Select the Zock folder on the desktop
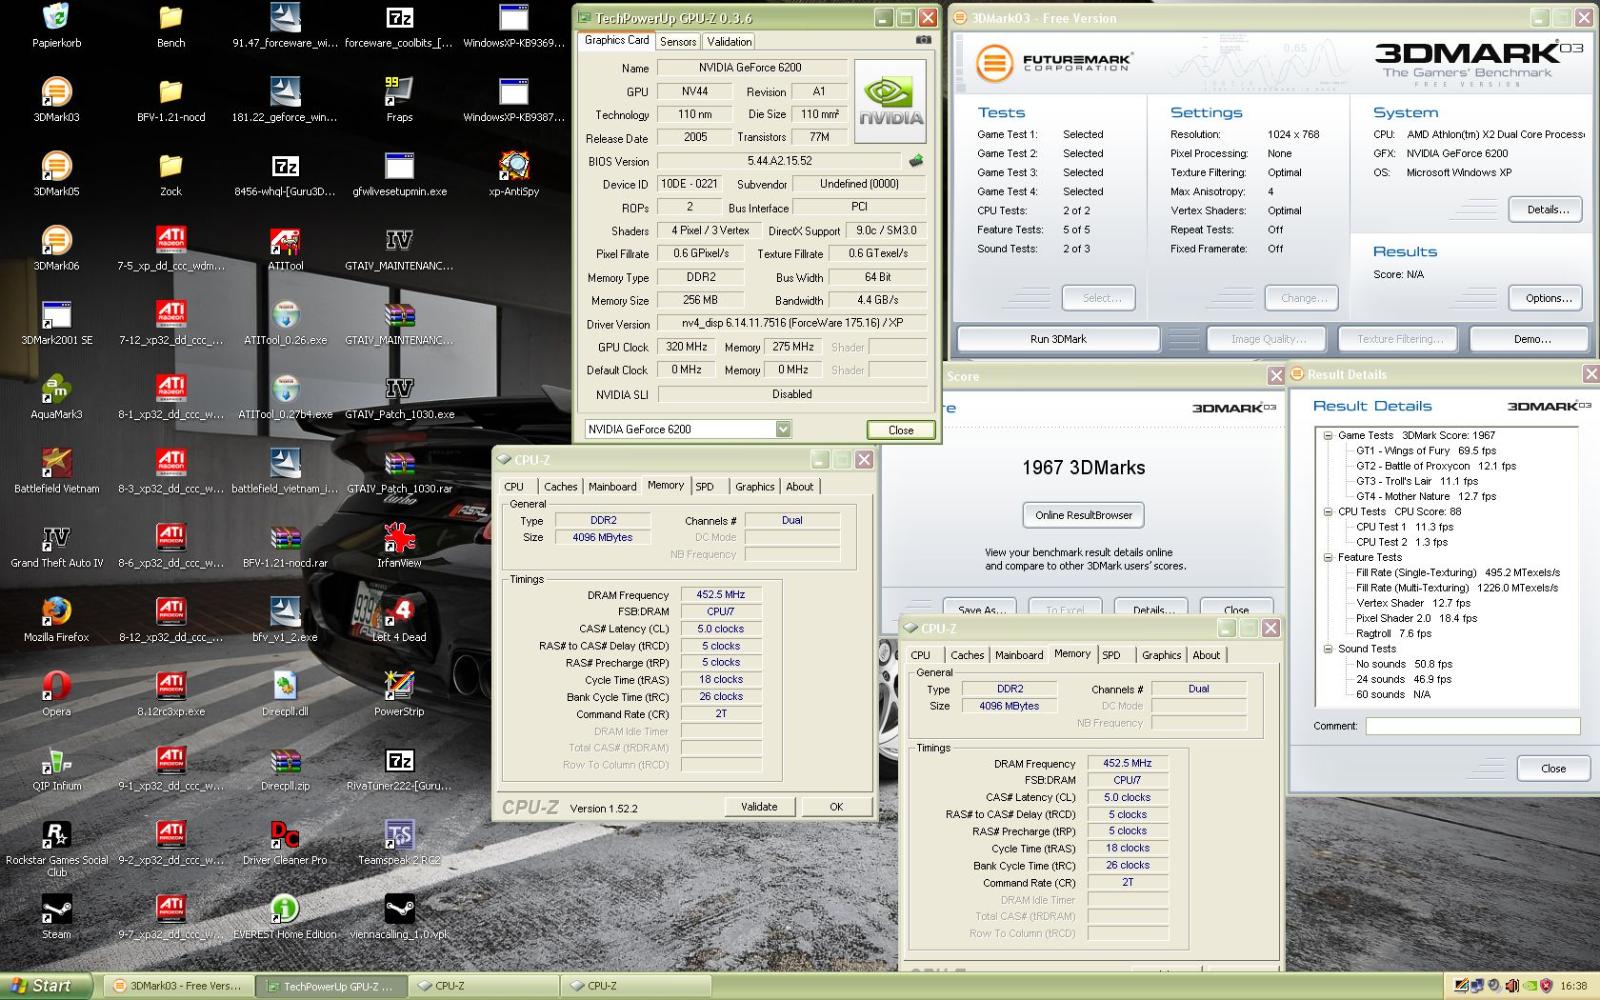This screenshot has height=1000, width=1600. tap(171, 174)
